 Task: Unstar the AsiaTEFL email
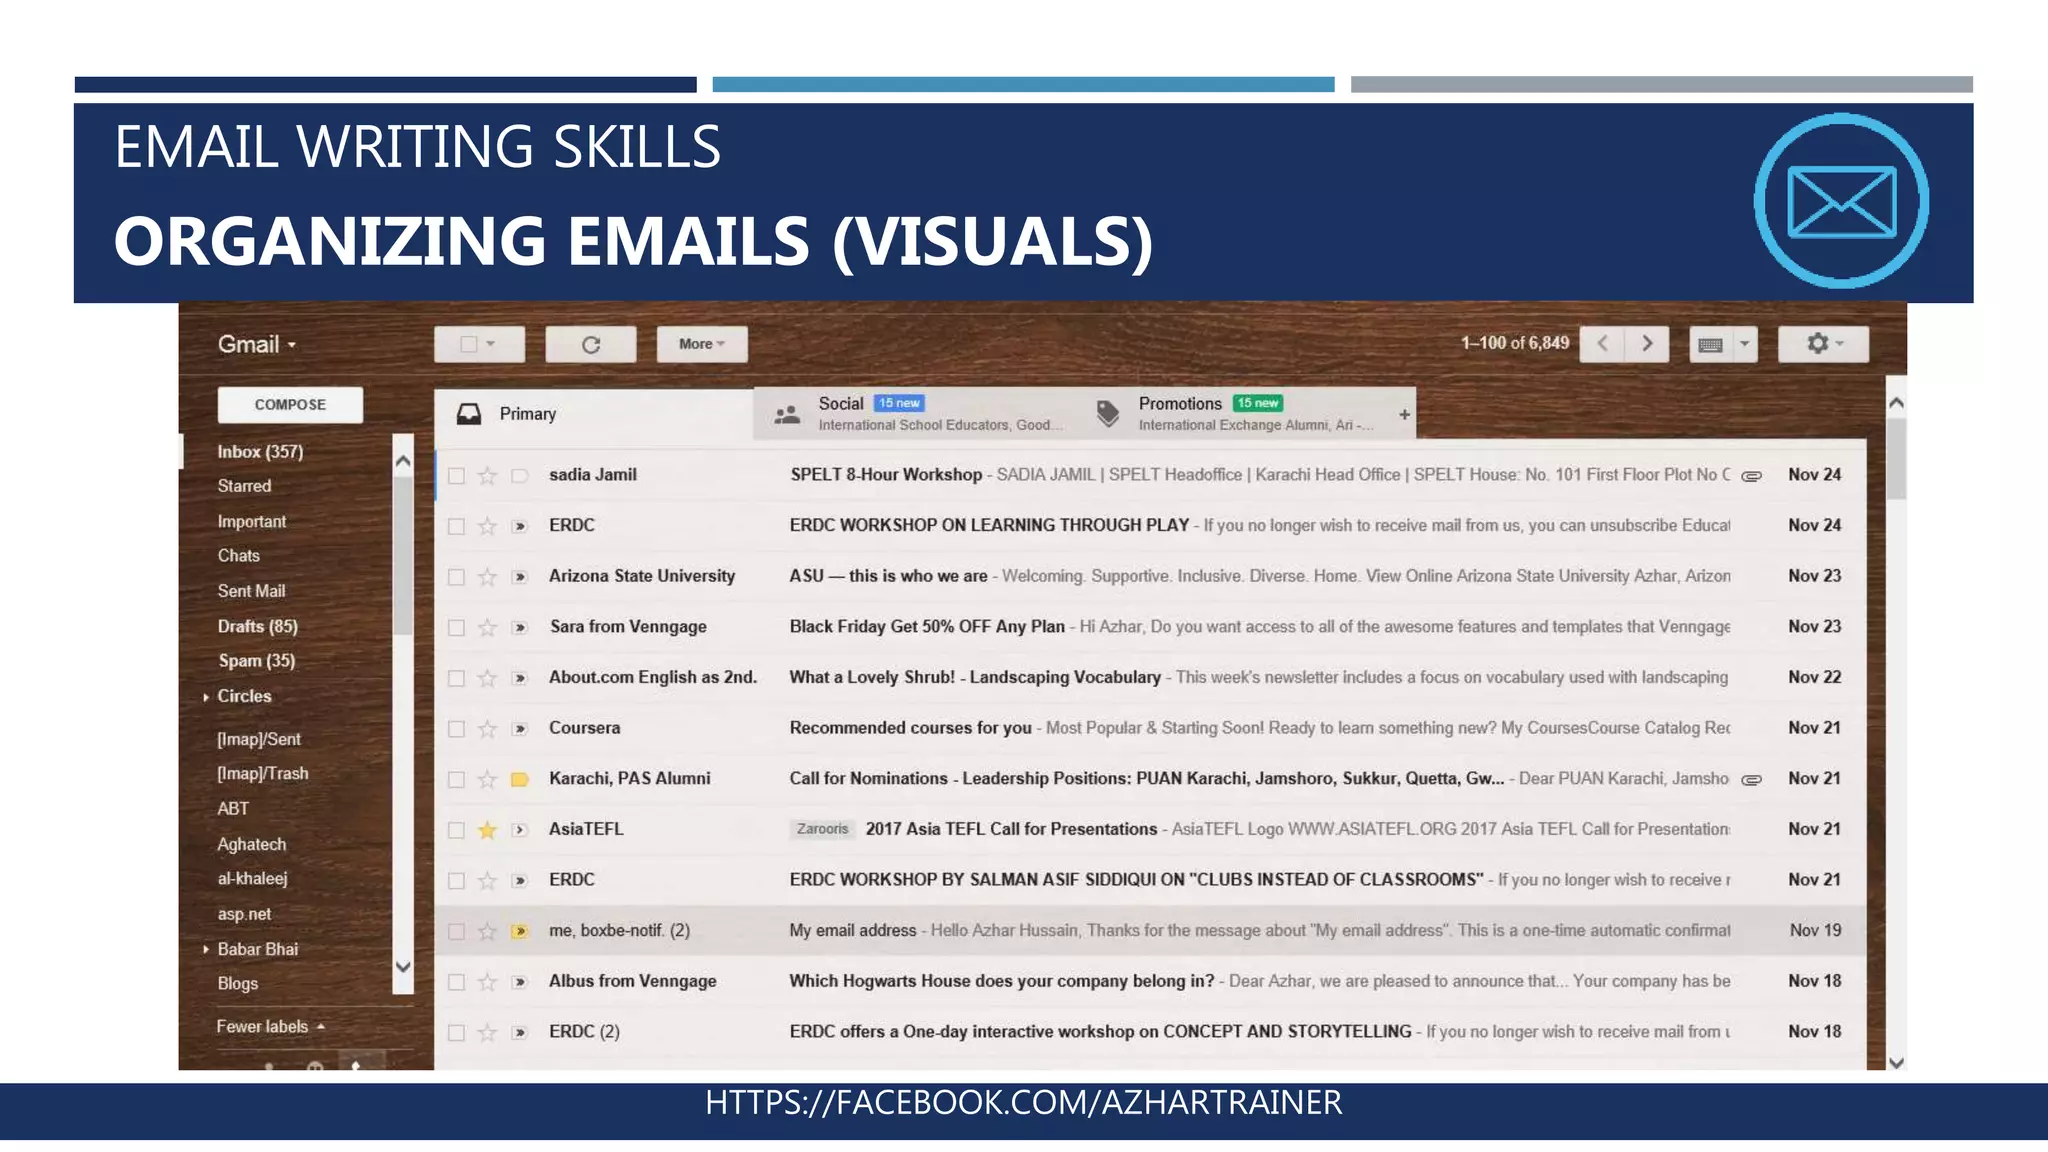point(487,830)
